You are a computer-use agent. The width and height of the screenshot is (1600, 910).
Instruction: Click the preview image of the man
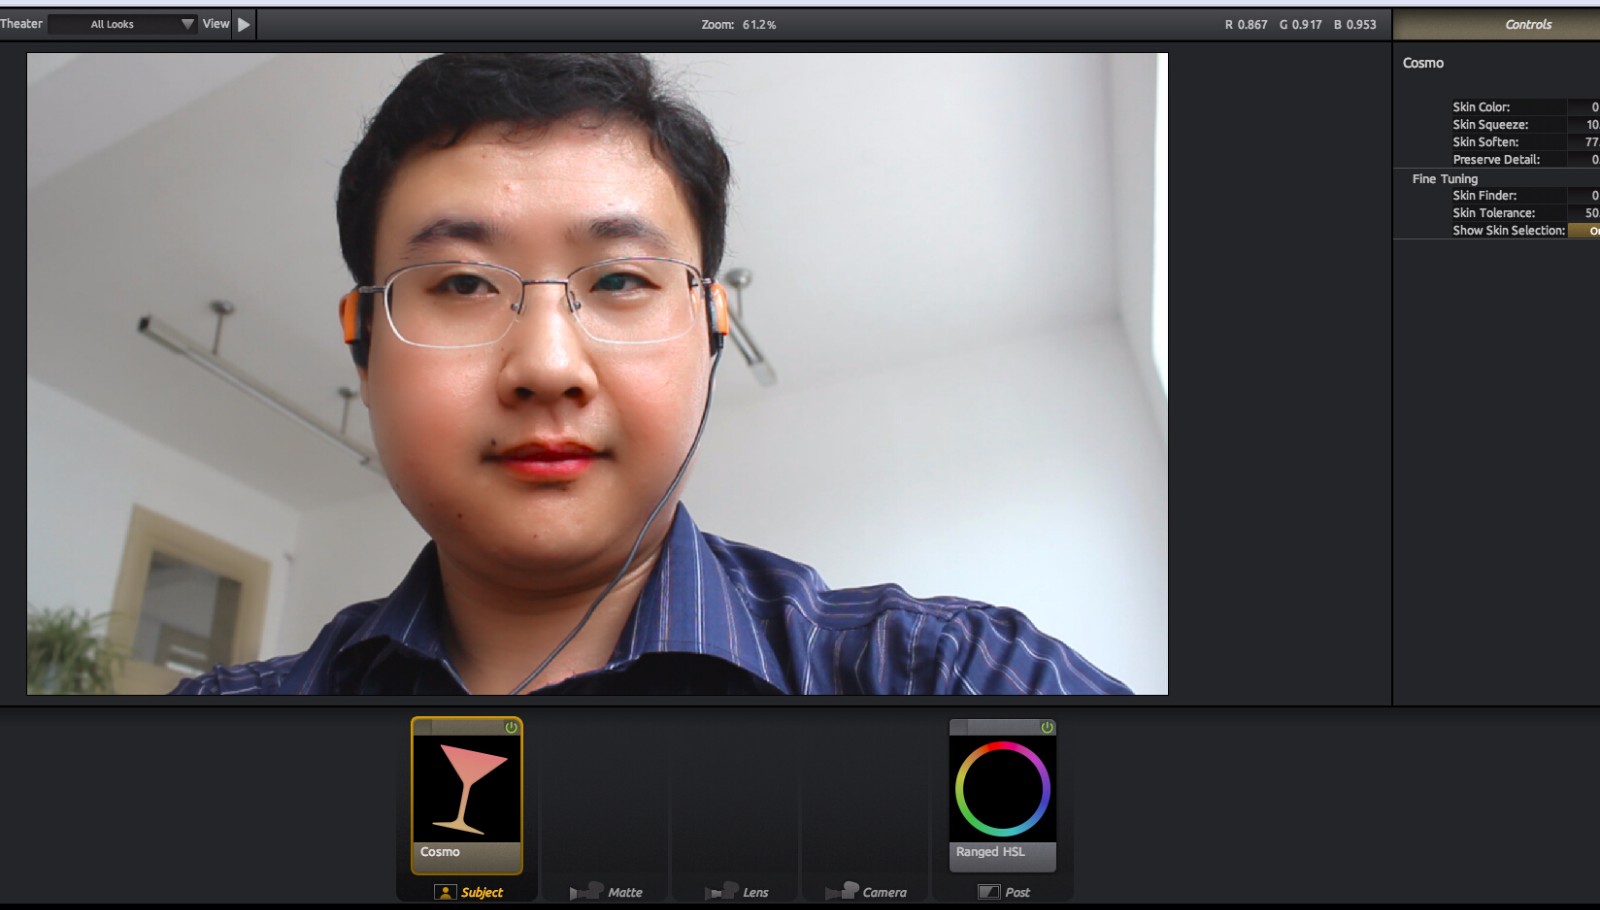coord(597,374)
